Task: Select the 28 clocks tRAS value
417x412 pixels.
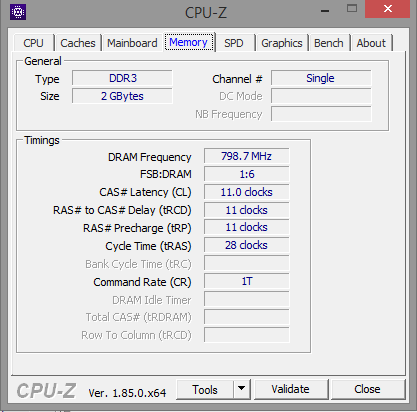Action: click(247, 245)
